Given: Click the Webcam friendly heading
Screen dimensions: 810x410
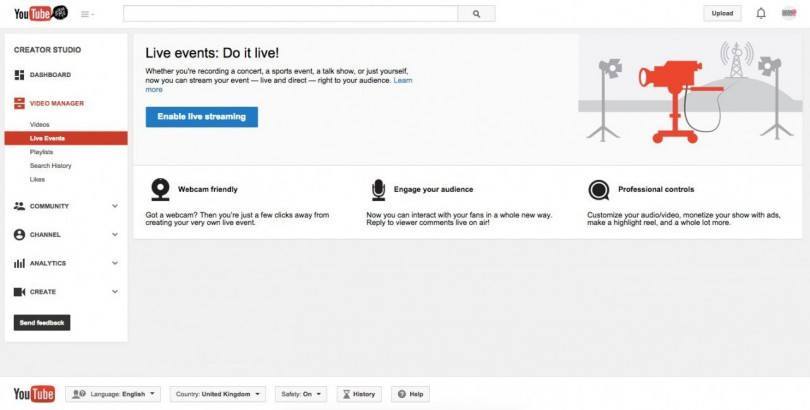Looking at the screenshot, I should pyautogui.click(x=208, y=190).
